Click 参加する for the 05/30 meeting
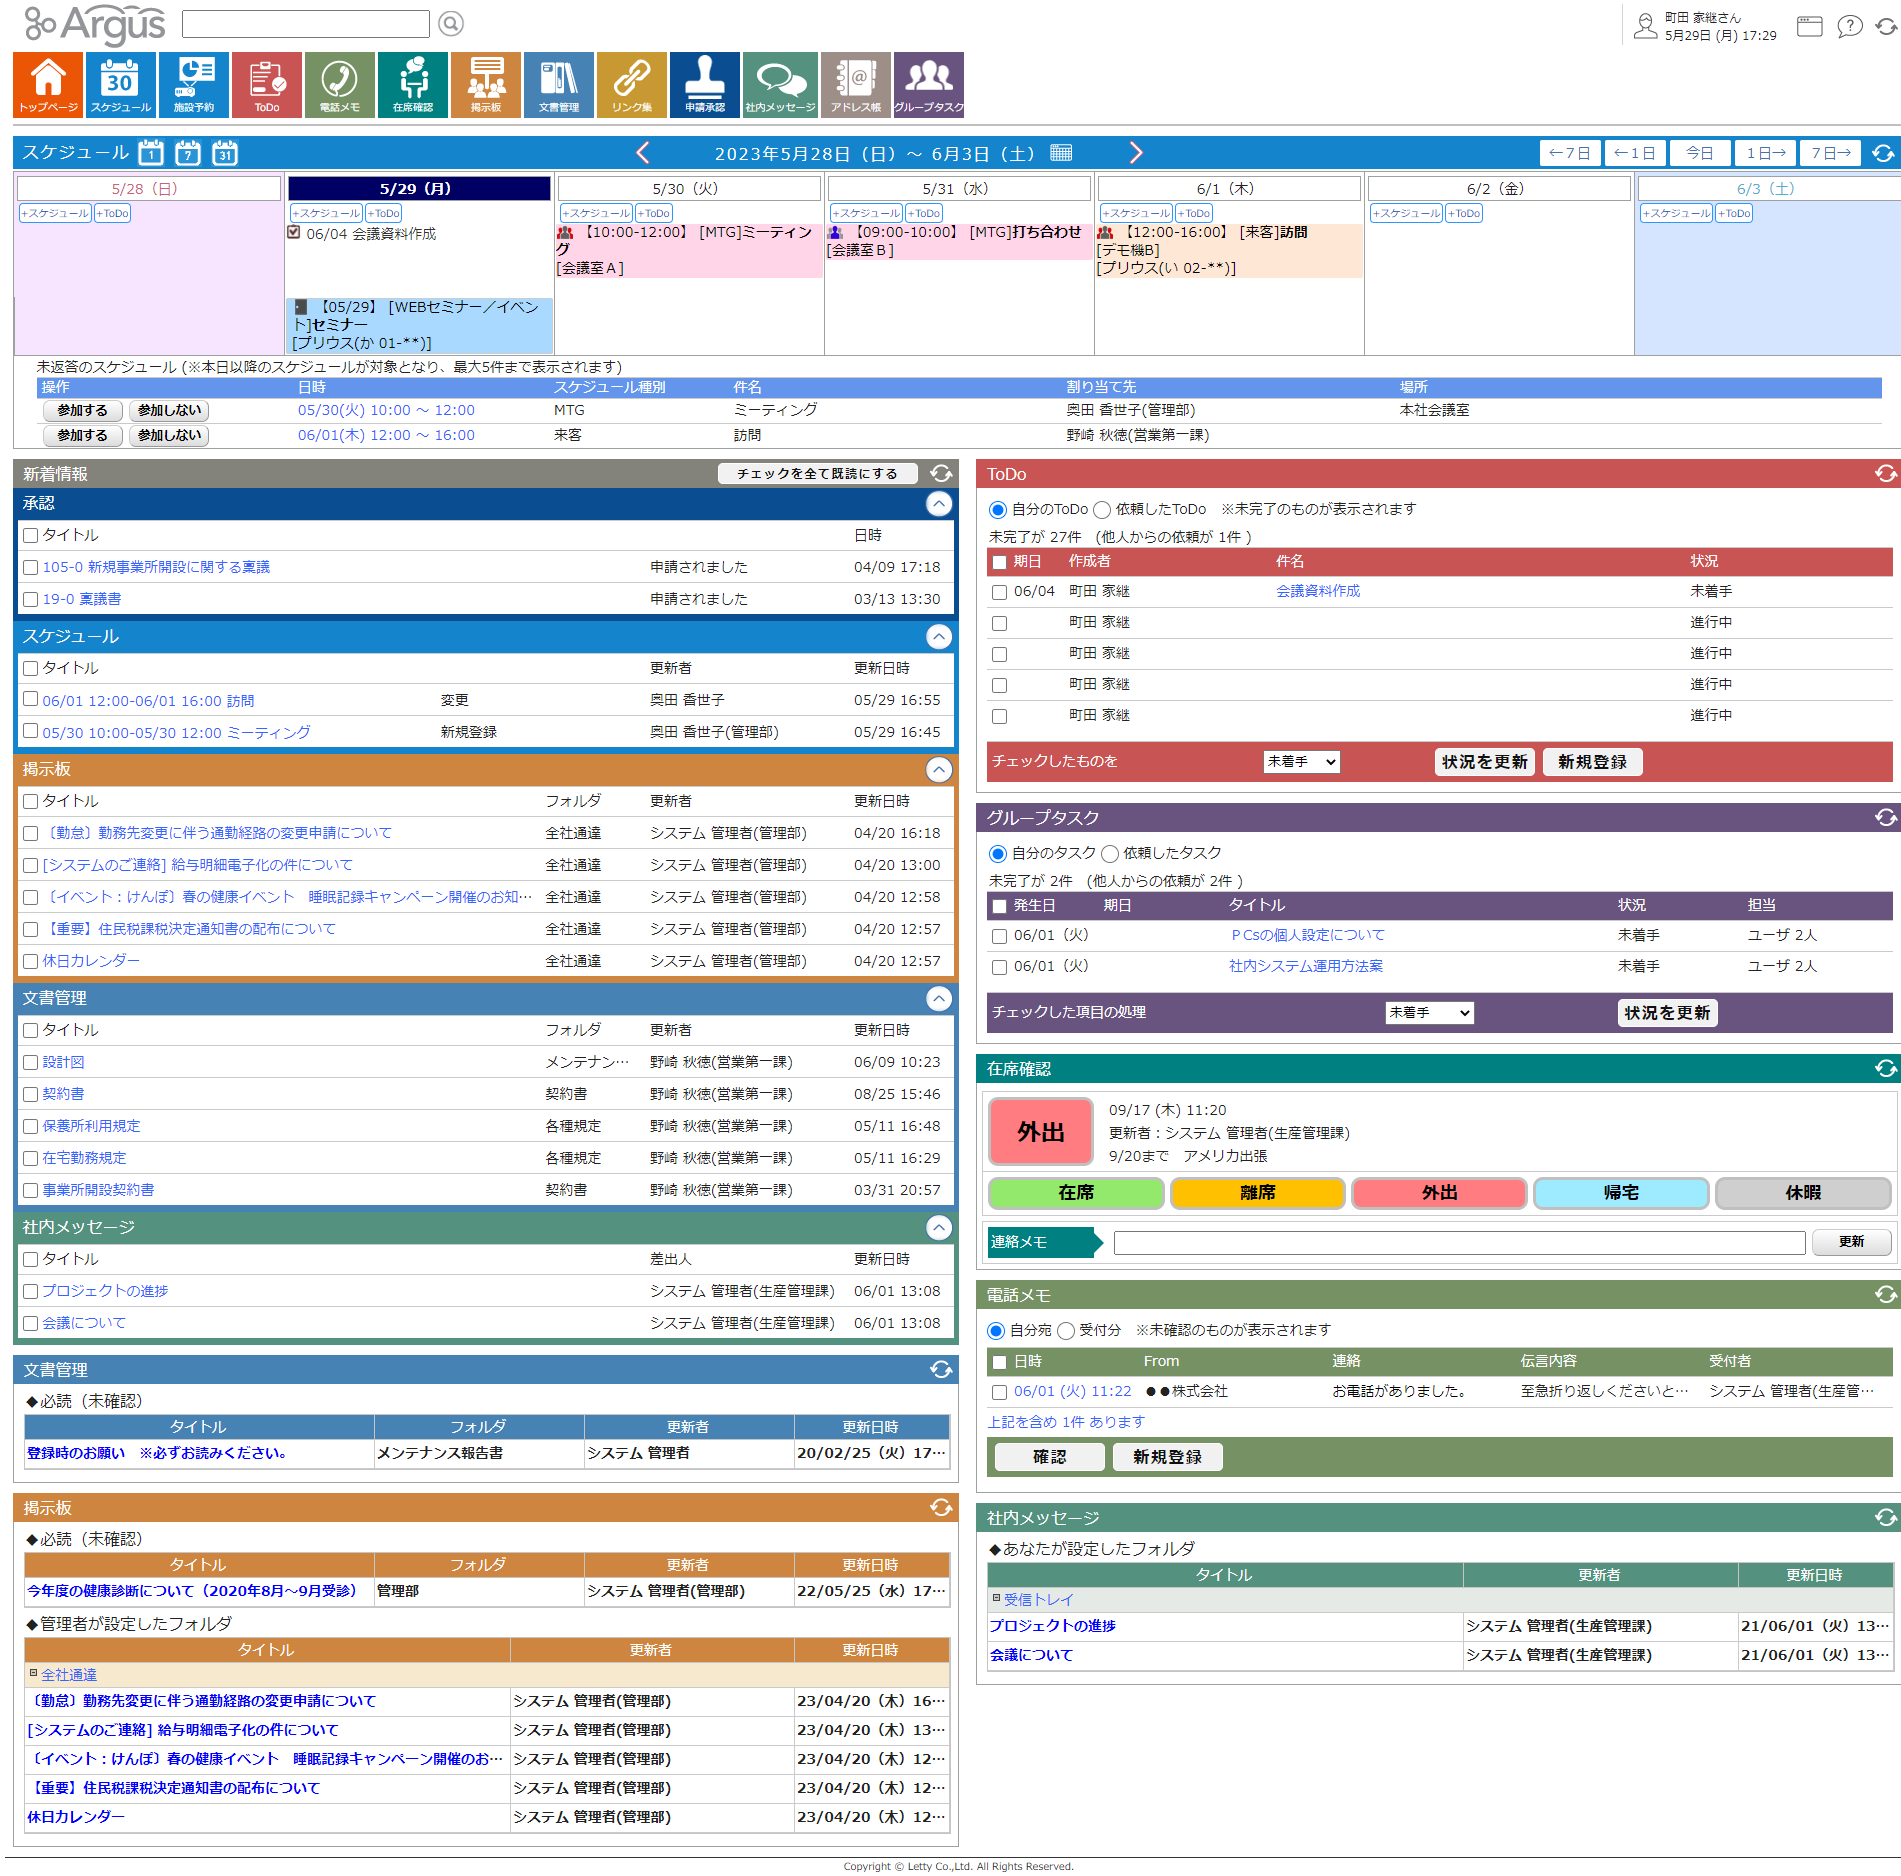The image size is (1901, 1876). click(82, 411)
